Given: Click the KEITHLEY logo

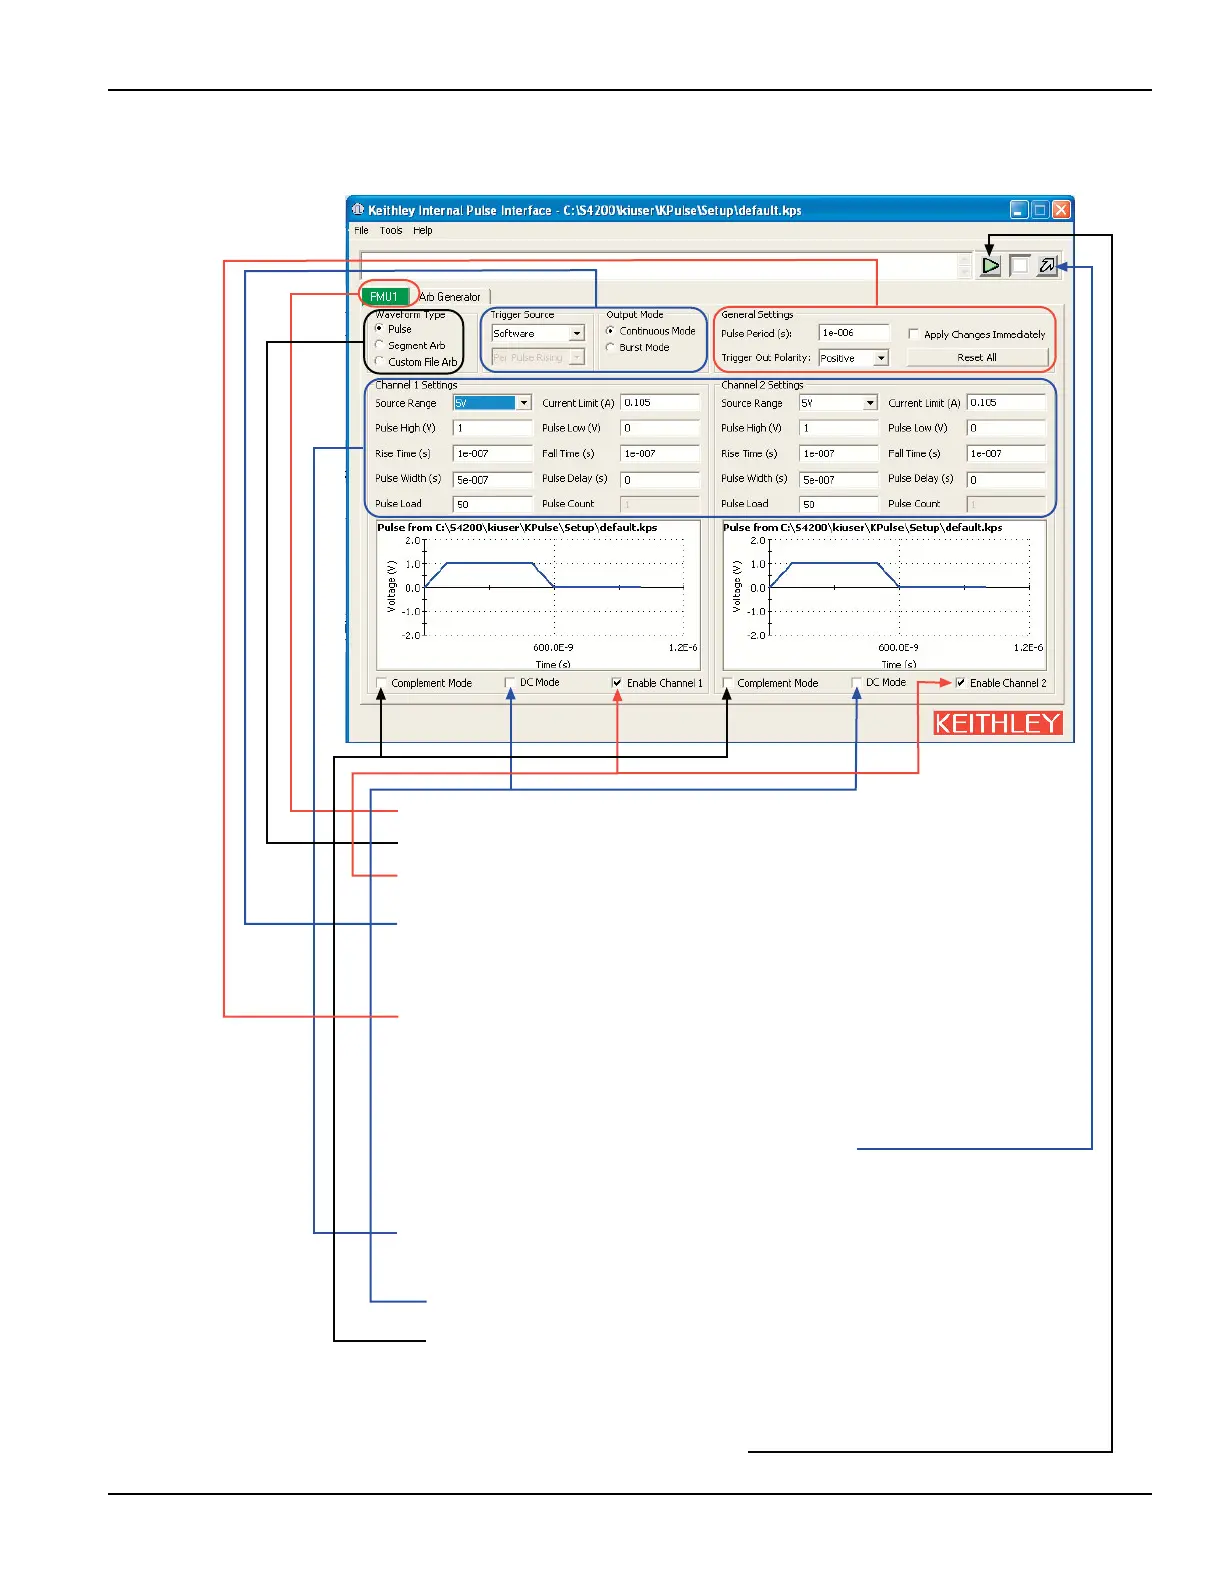Looking at the screenshot, I should coord(998,723).
